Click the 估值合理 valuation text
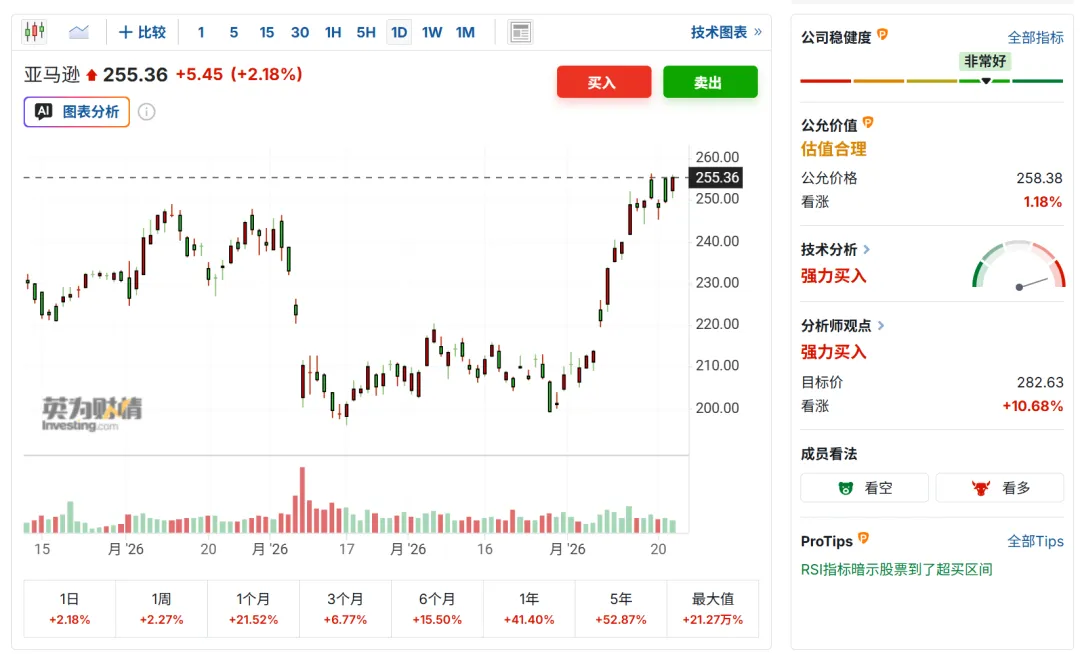The image size is (1080, 654). pyautogui.click(x=833, y=149)
